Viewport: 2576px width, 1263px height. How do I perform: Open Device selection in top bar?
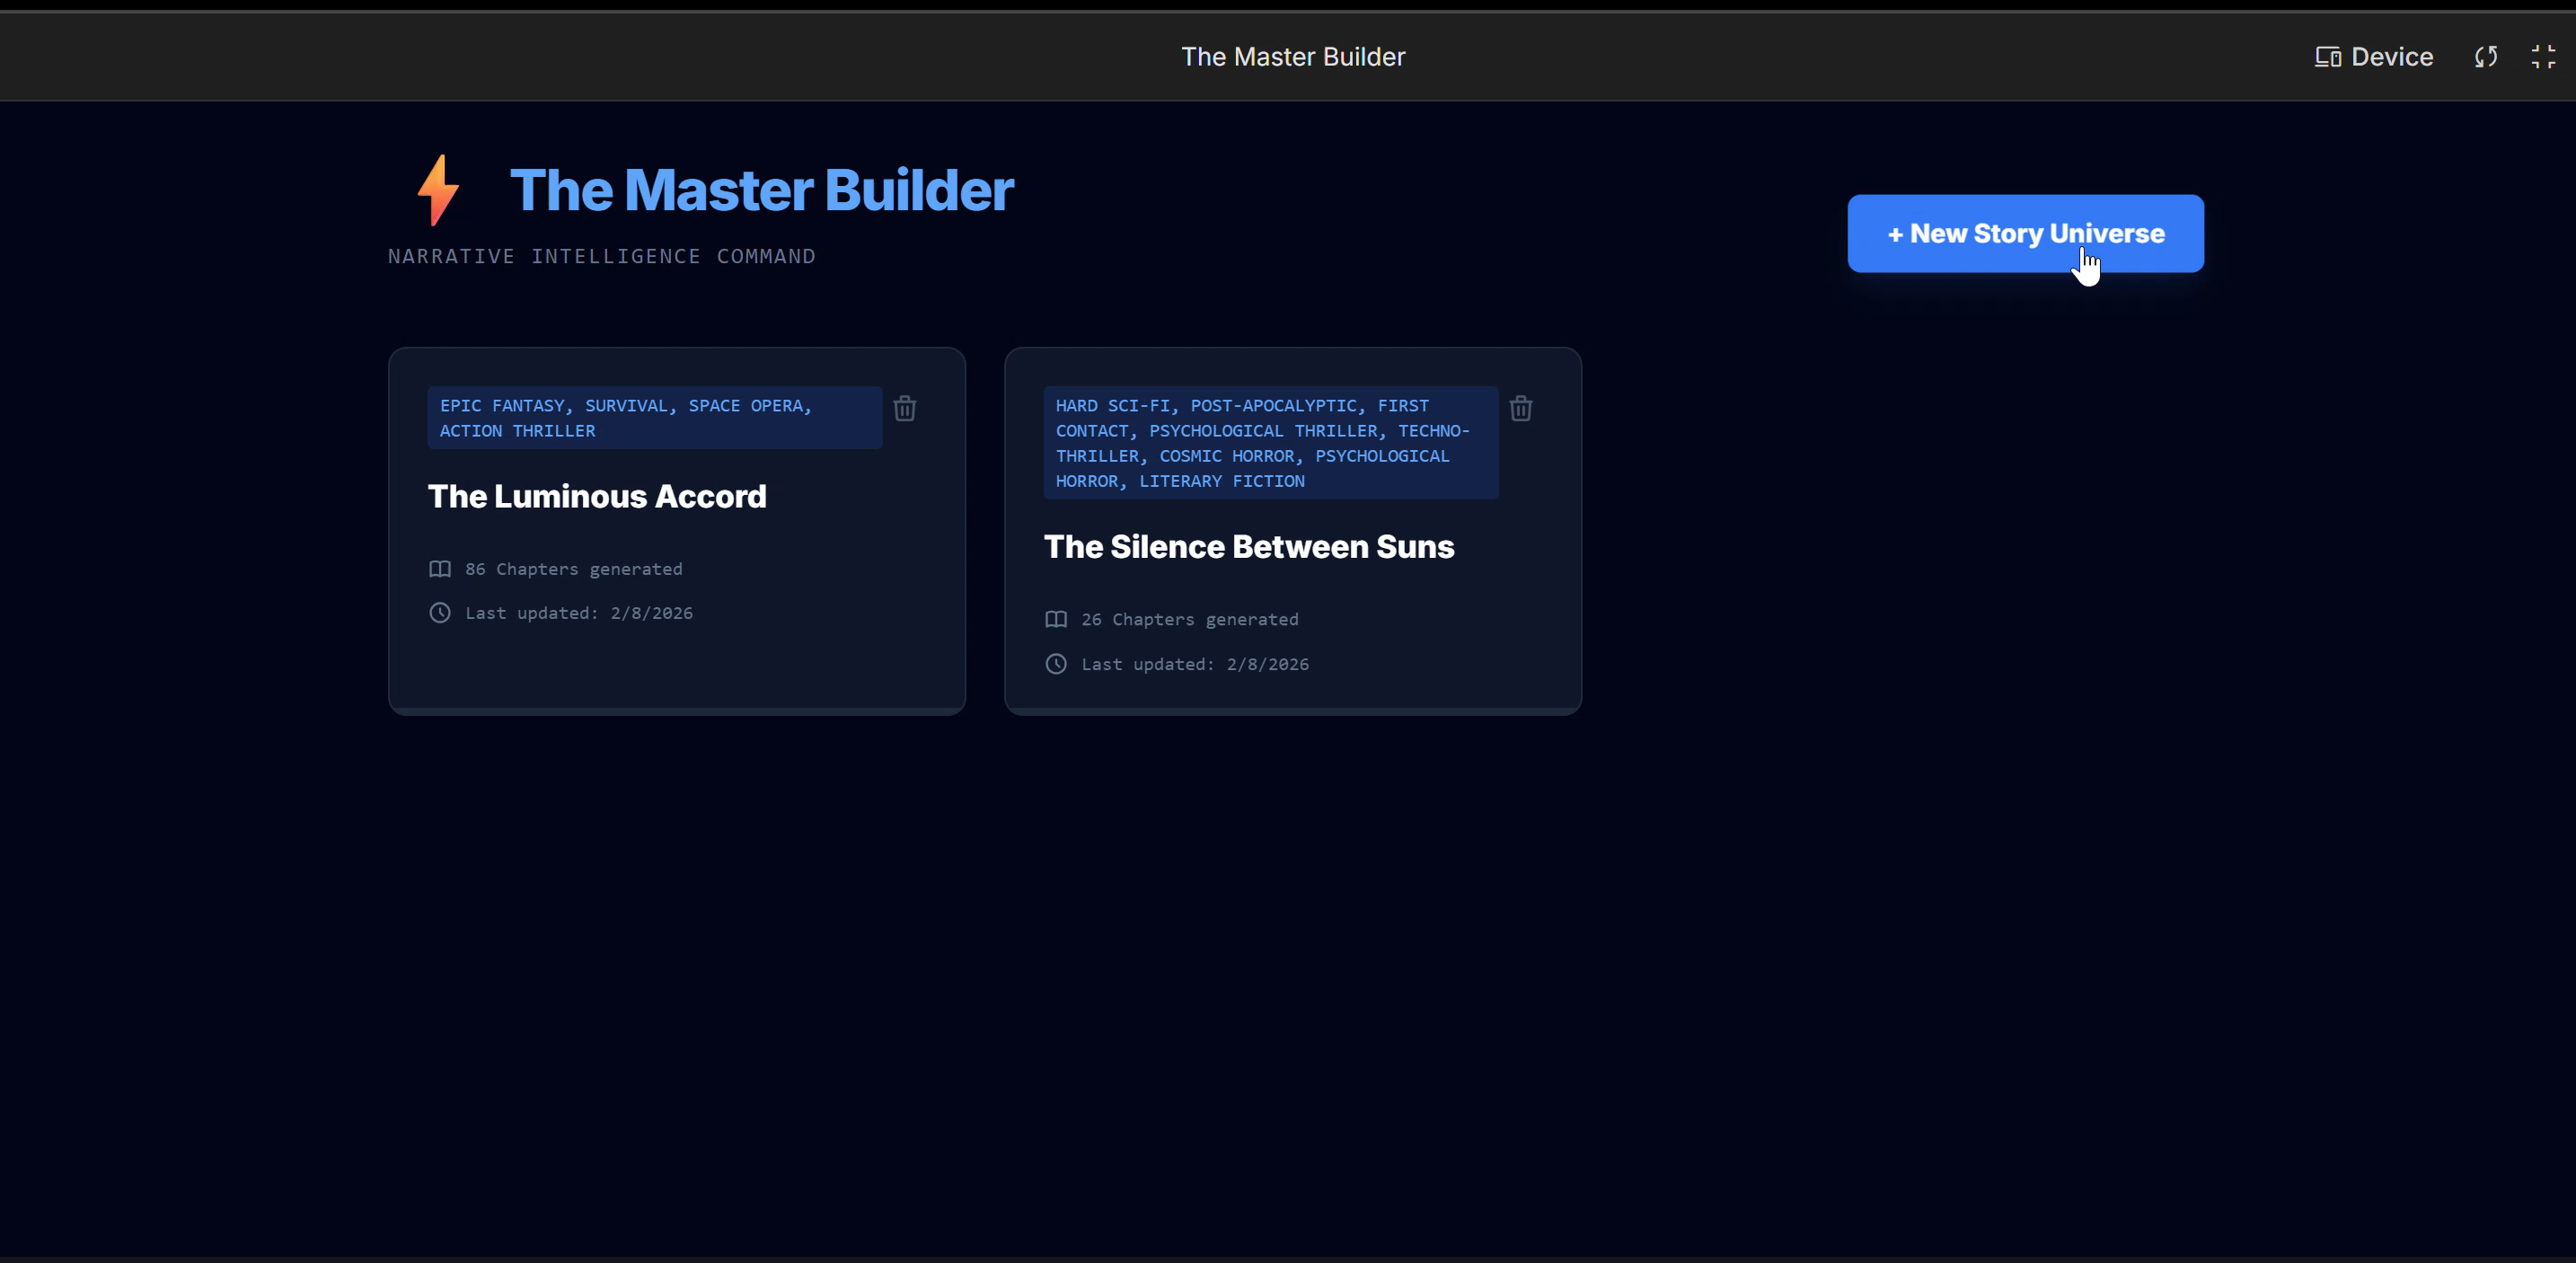2391,57
